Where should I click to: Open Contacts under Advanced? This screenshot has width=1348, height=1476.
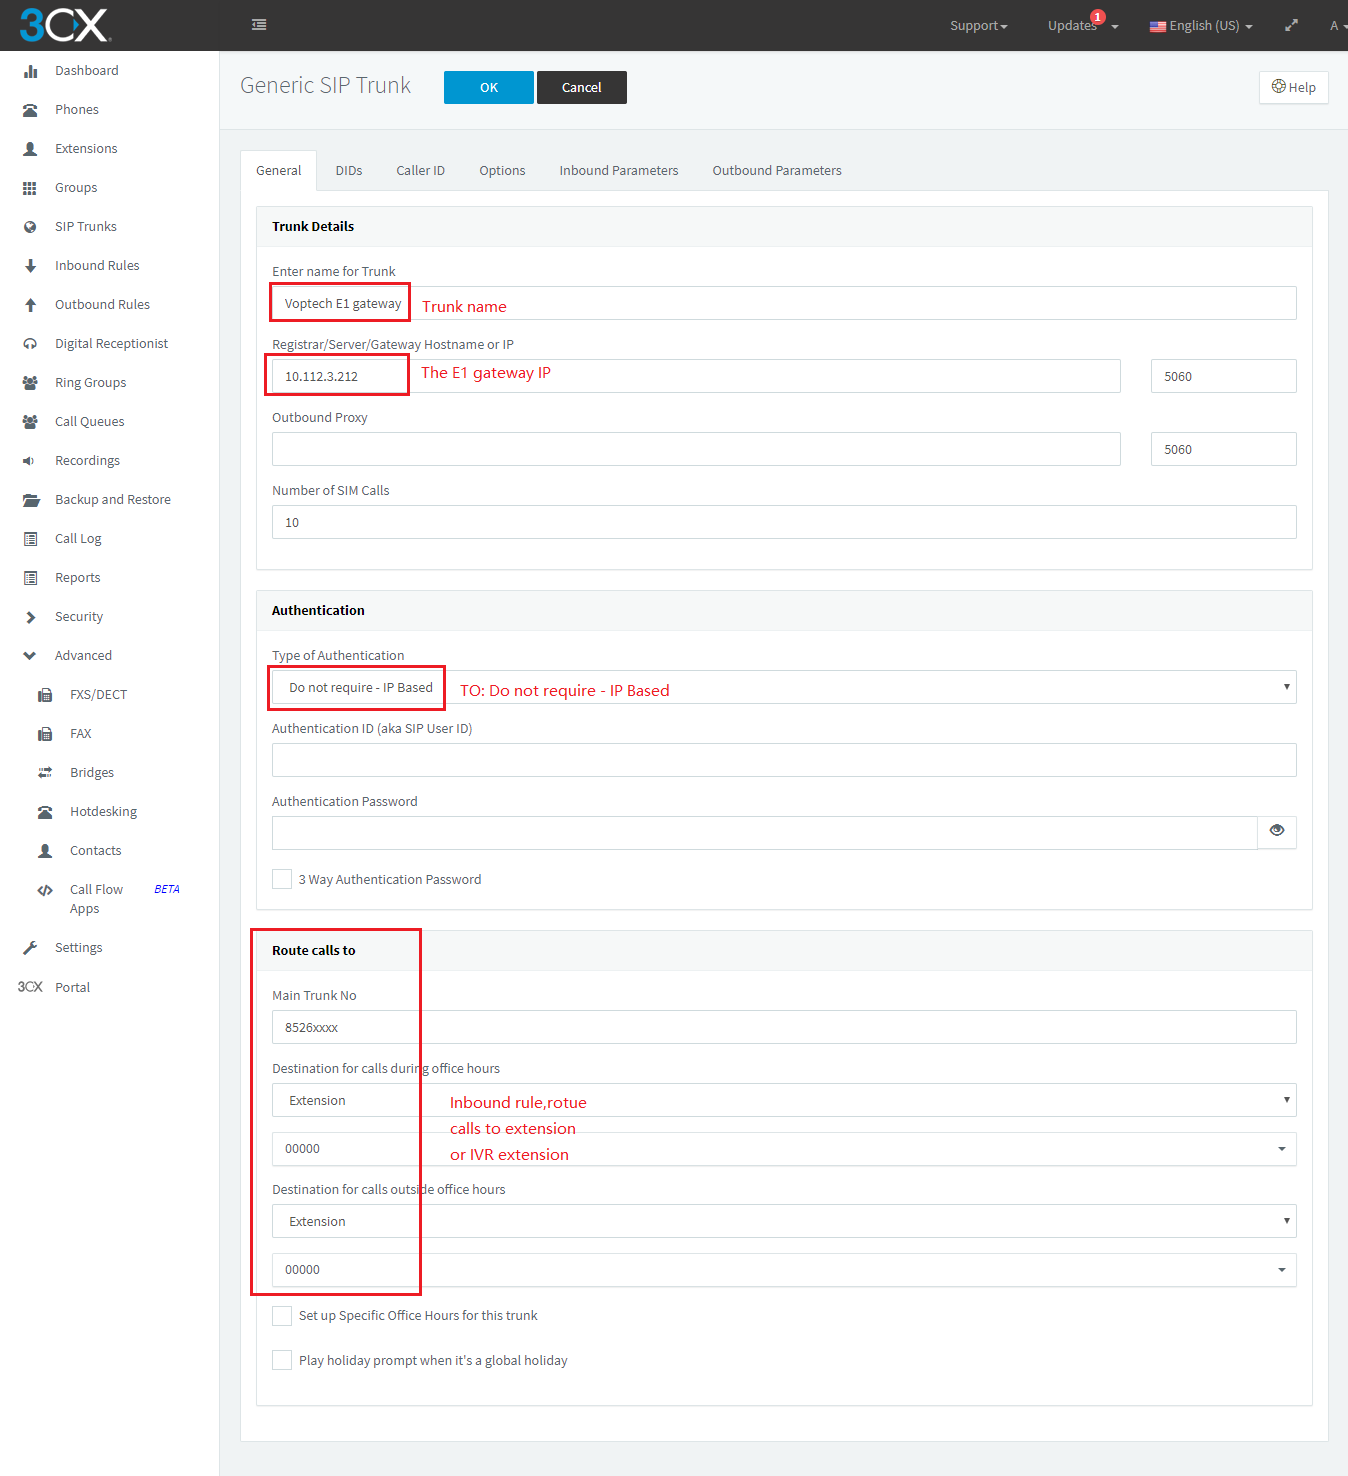95,851
